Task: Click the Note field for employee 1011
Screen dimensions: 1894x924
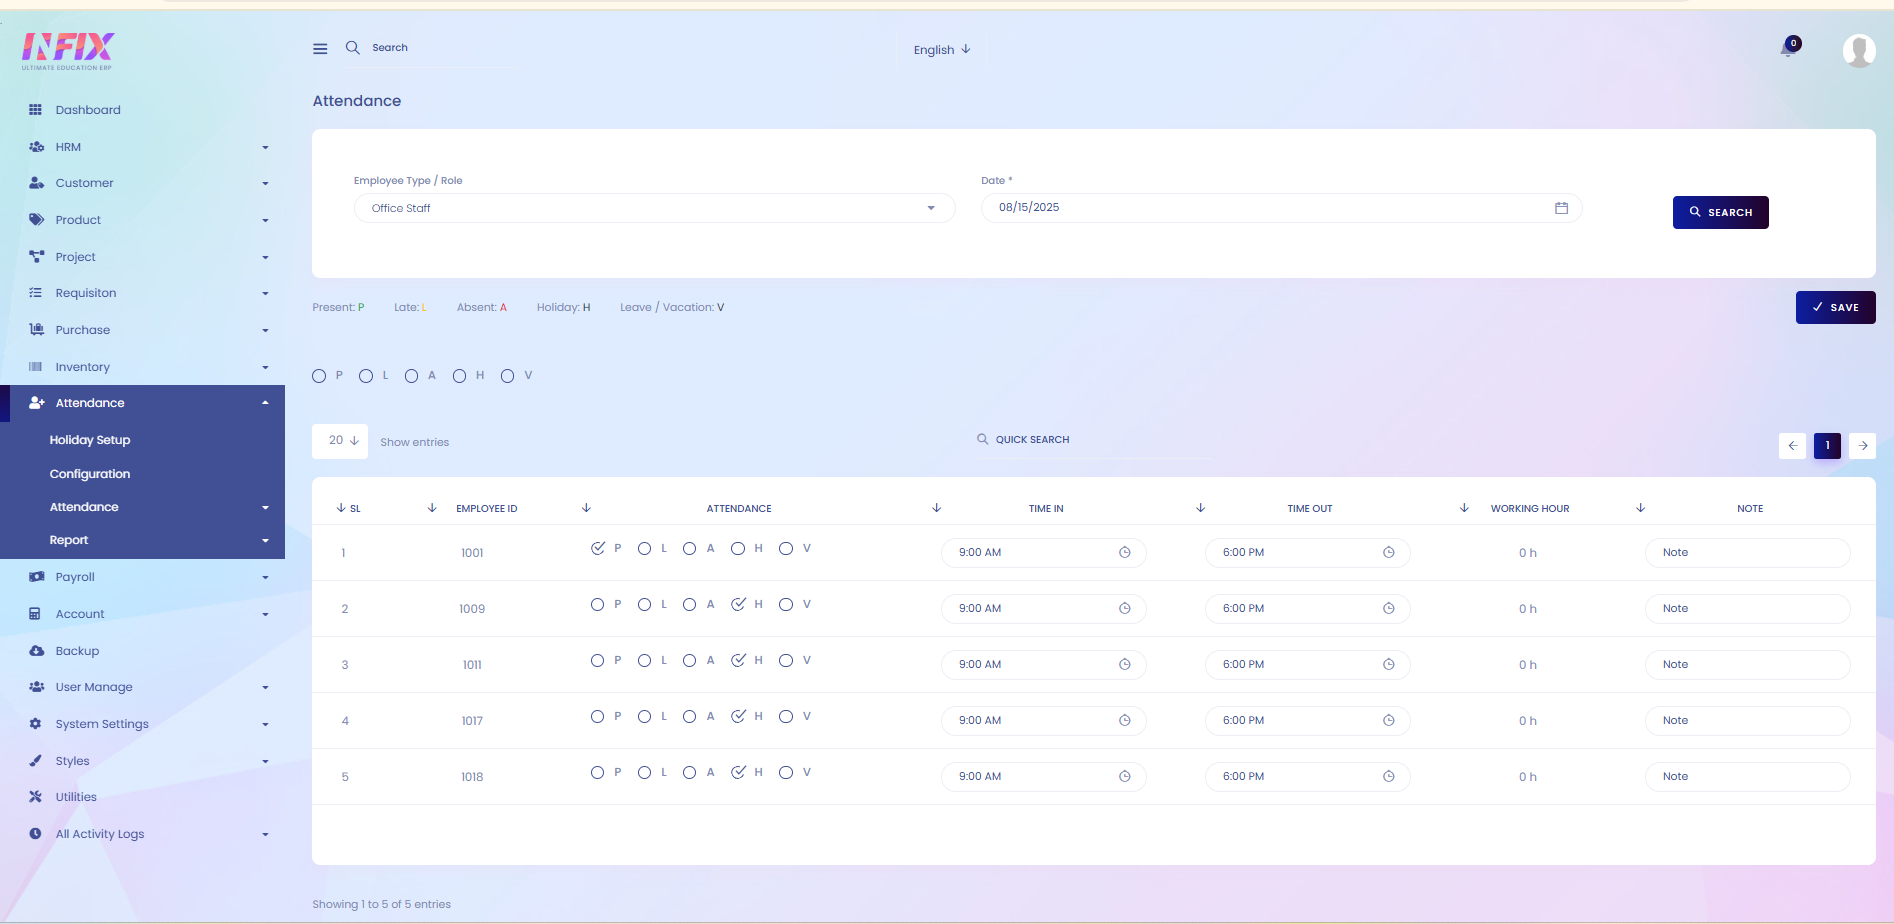Action: [x=1747, y=665]
